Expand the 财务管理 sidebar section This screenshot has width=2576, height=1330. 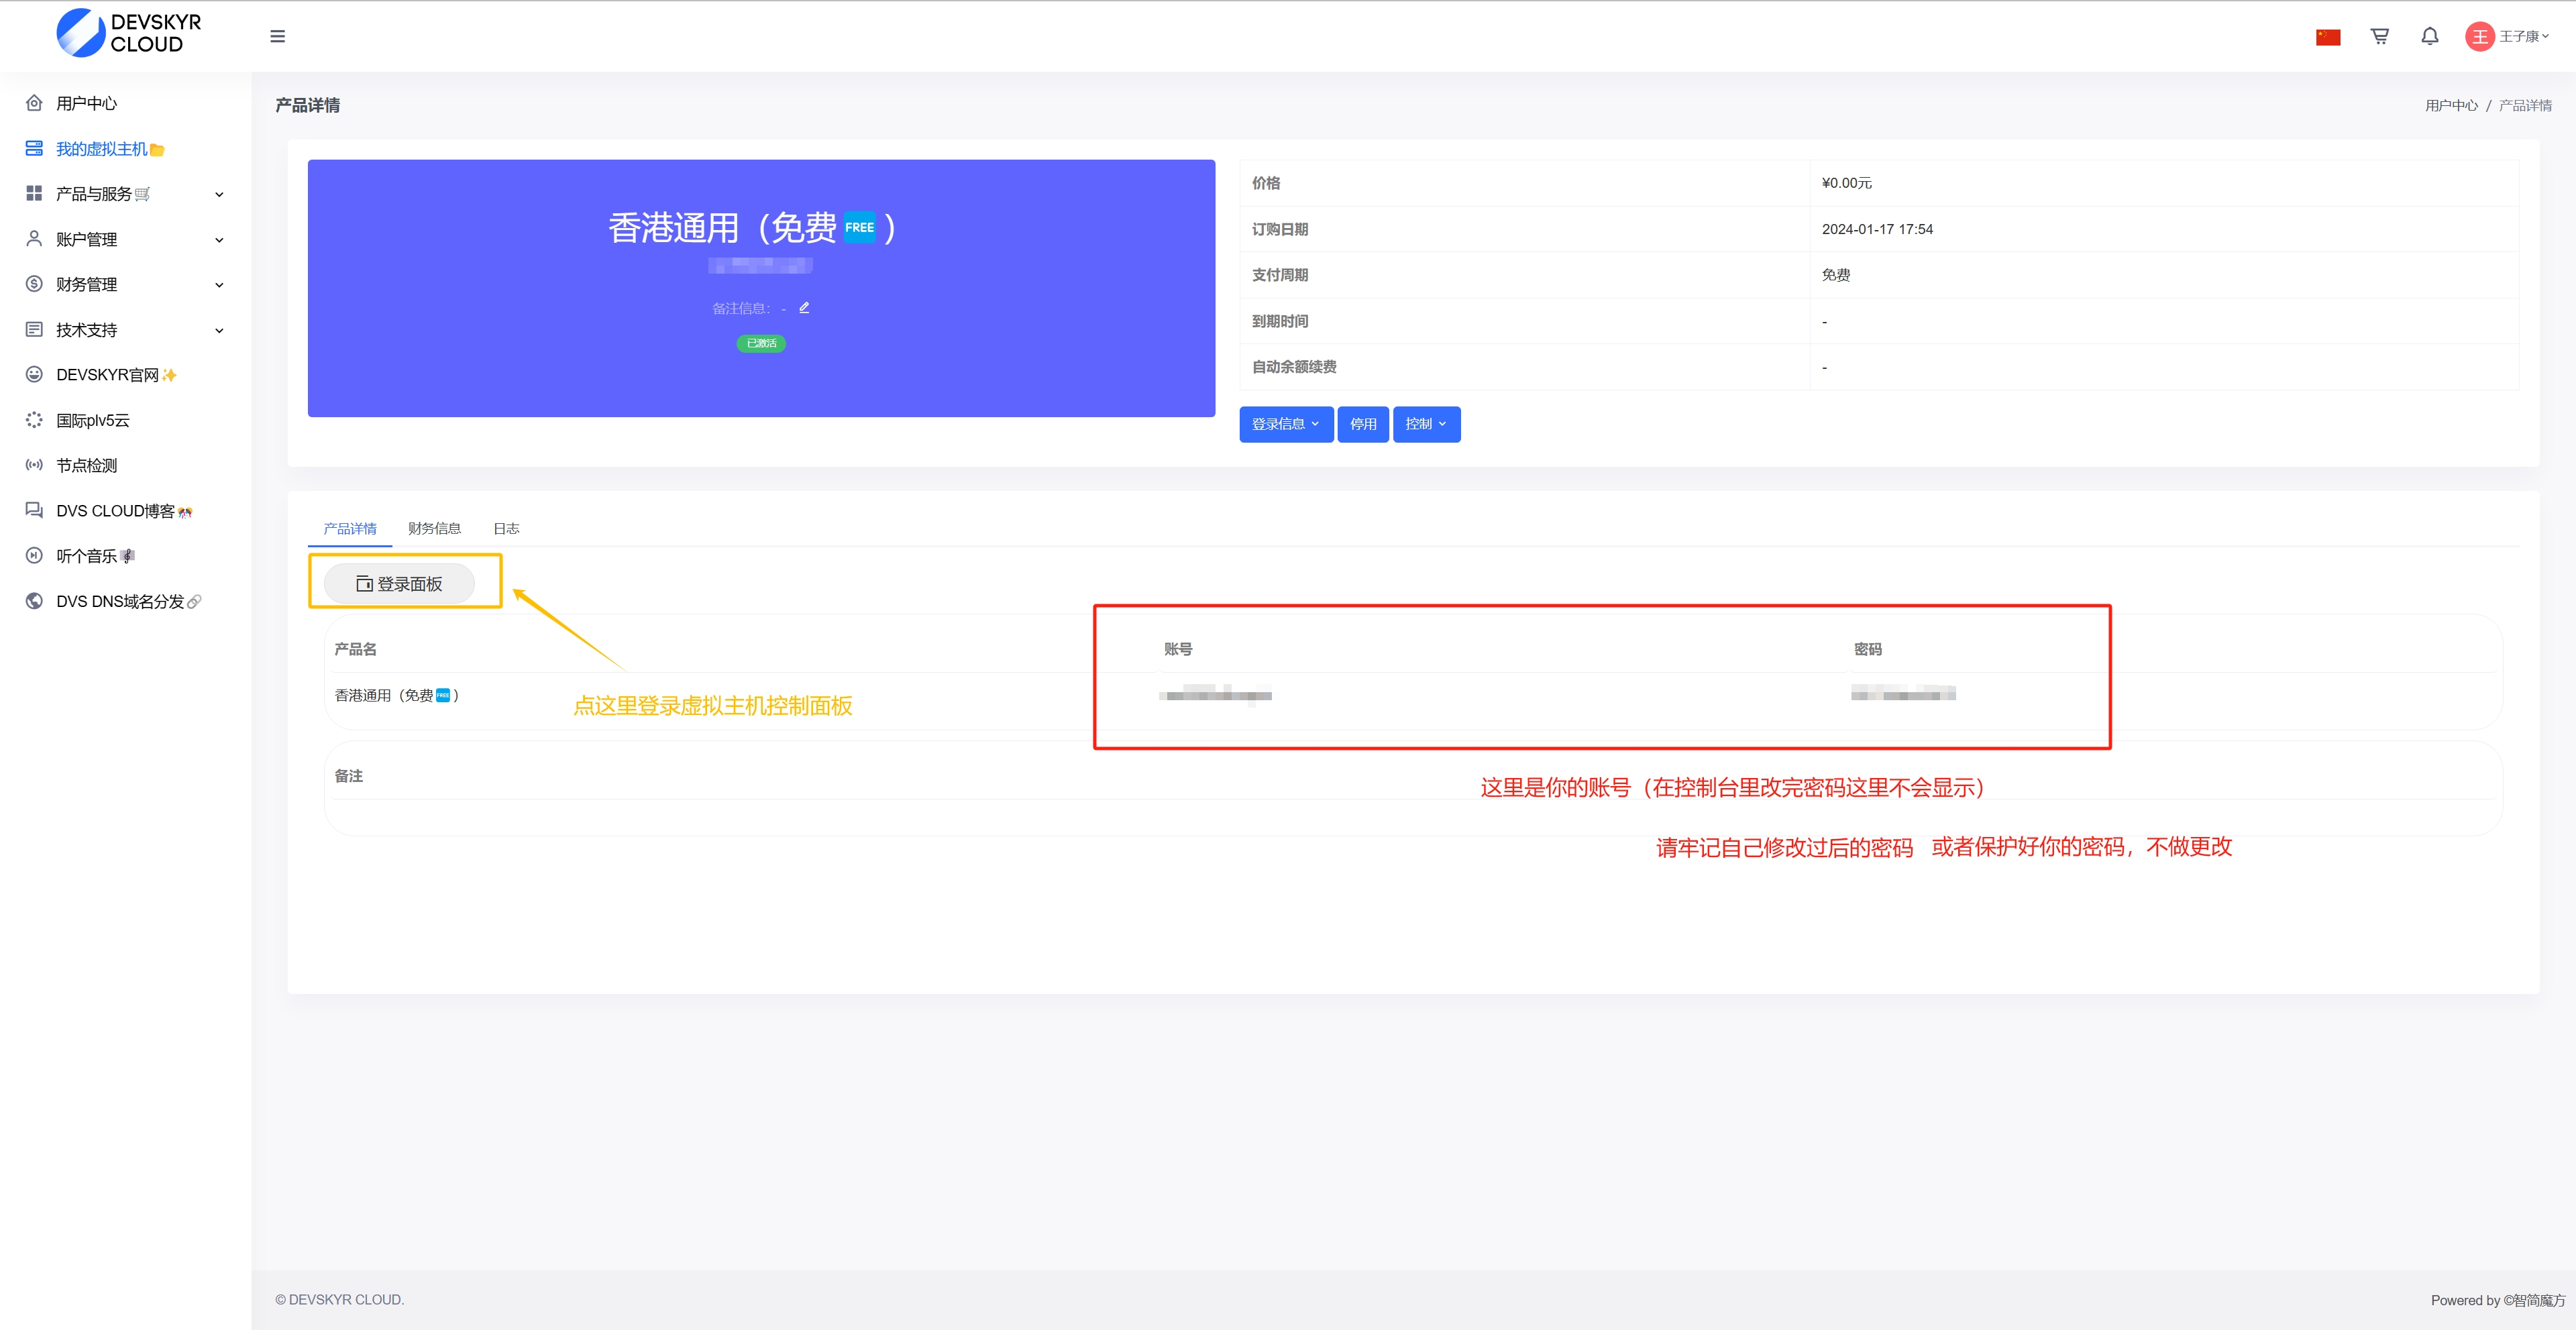pyautogui.click(x=125, y=285)
